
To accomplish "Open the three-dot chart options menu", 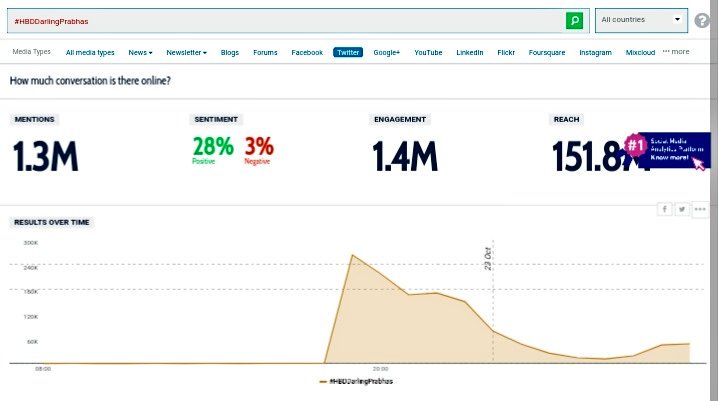I will click(700, 209).
